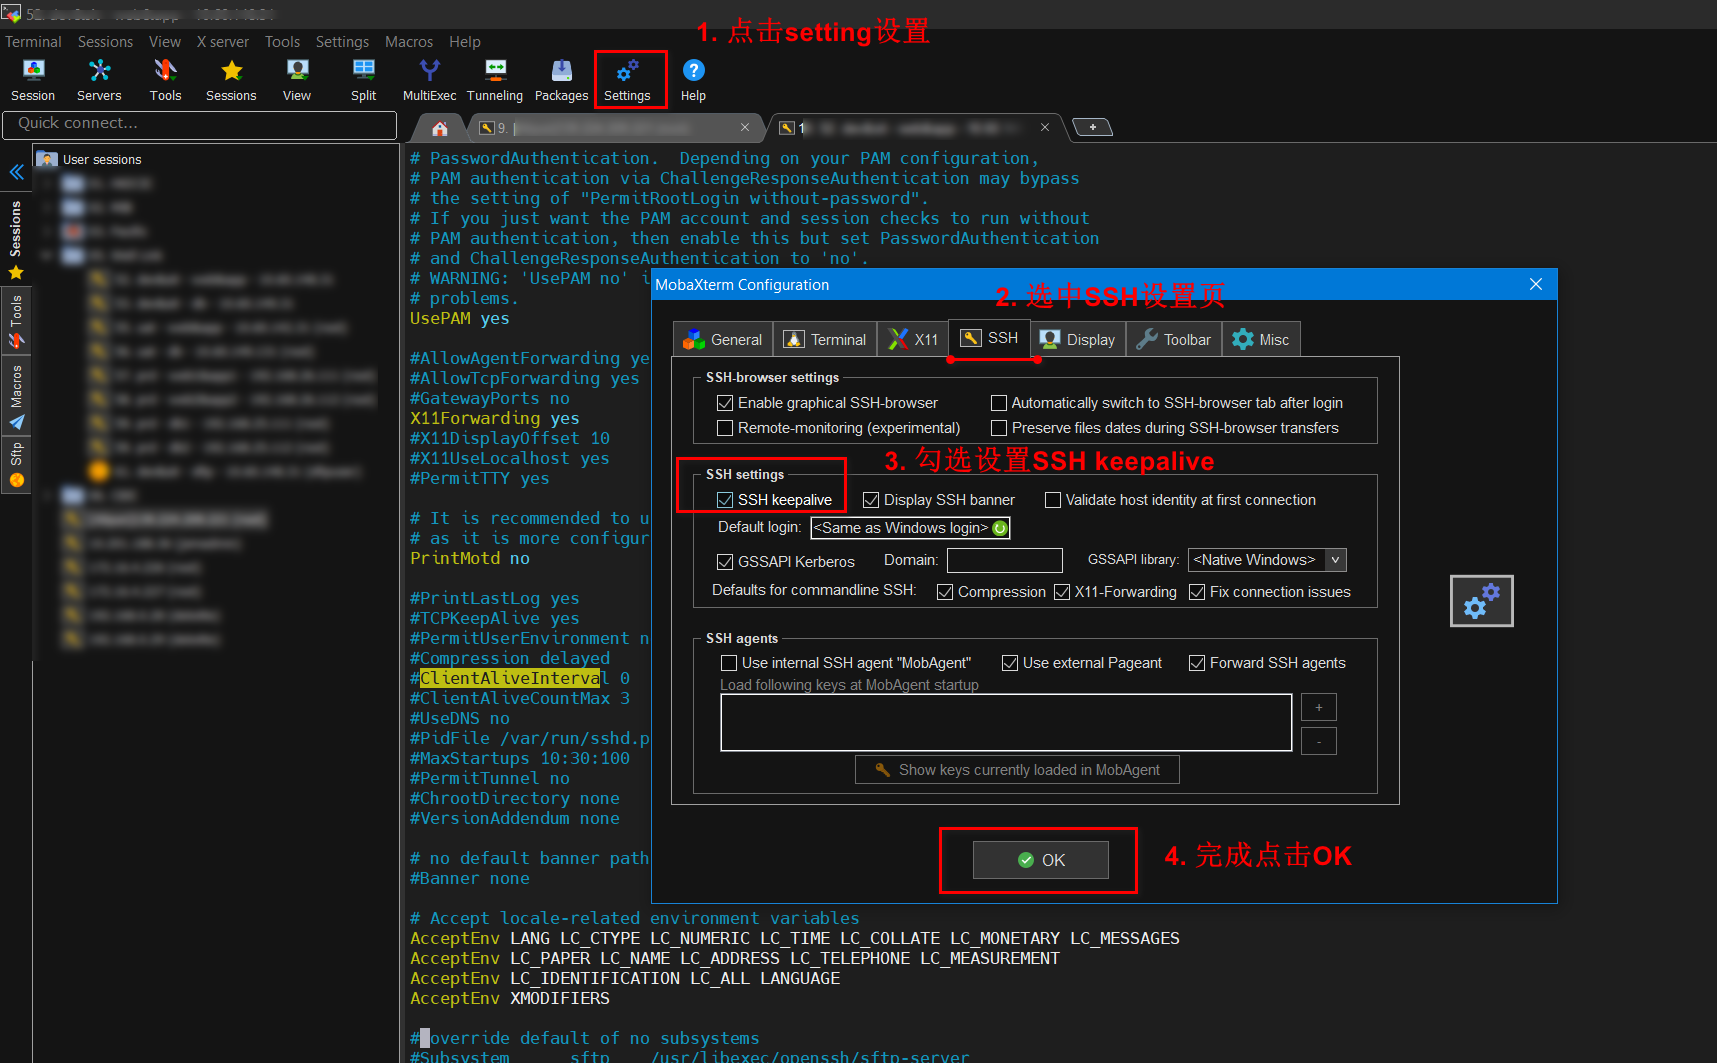
Task: Toggle Automatically switch to SSH-browser tab checkbox
Action: (998, 403)
